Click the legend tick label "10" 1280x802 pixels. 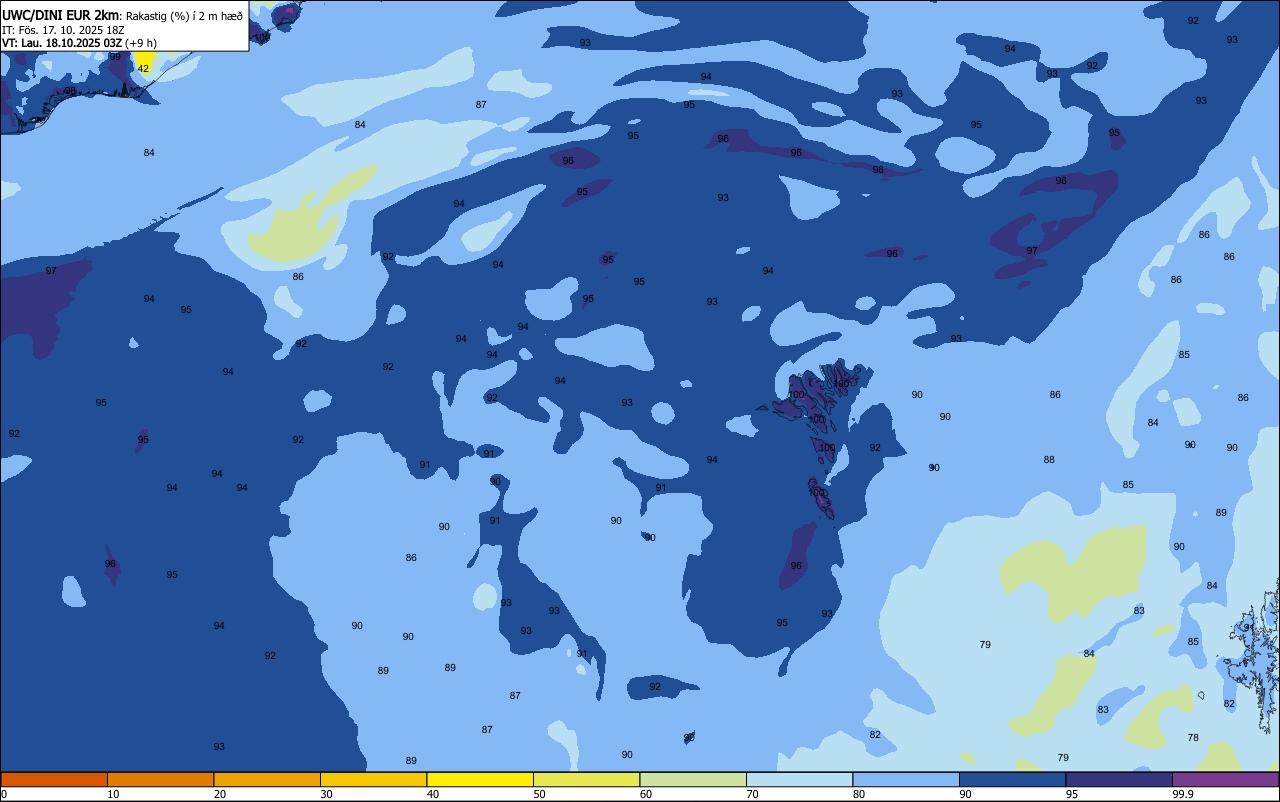tap(113, 794)
